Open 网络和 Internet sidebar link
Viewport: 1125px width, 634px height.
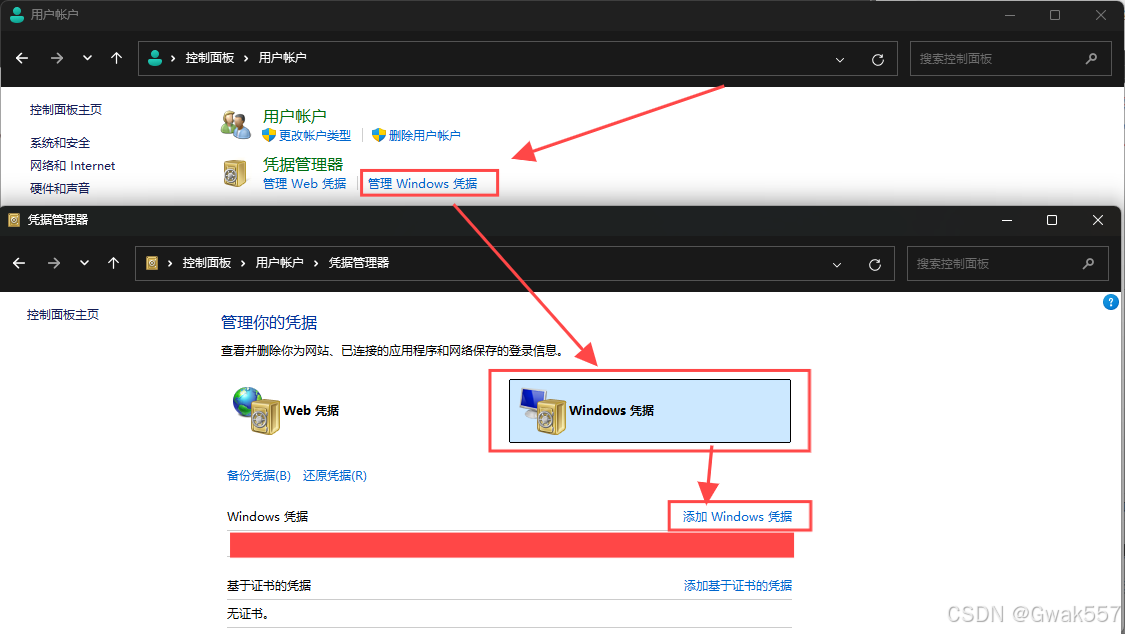72,166
